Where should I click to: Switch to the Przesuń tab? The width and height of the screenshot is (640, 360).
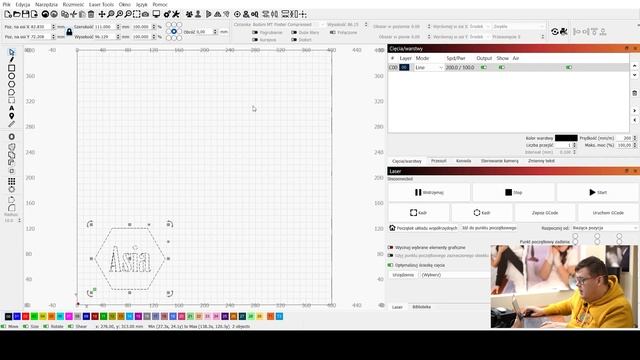tap(439, 161)
